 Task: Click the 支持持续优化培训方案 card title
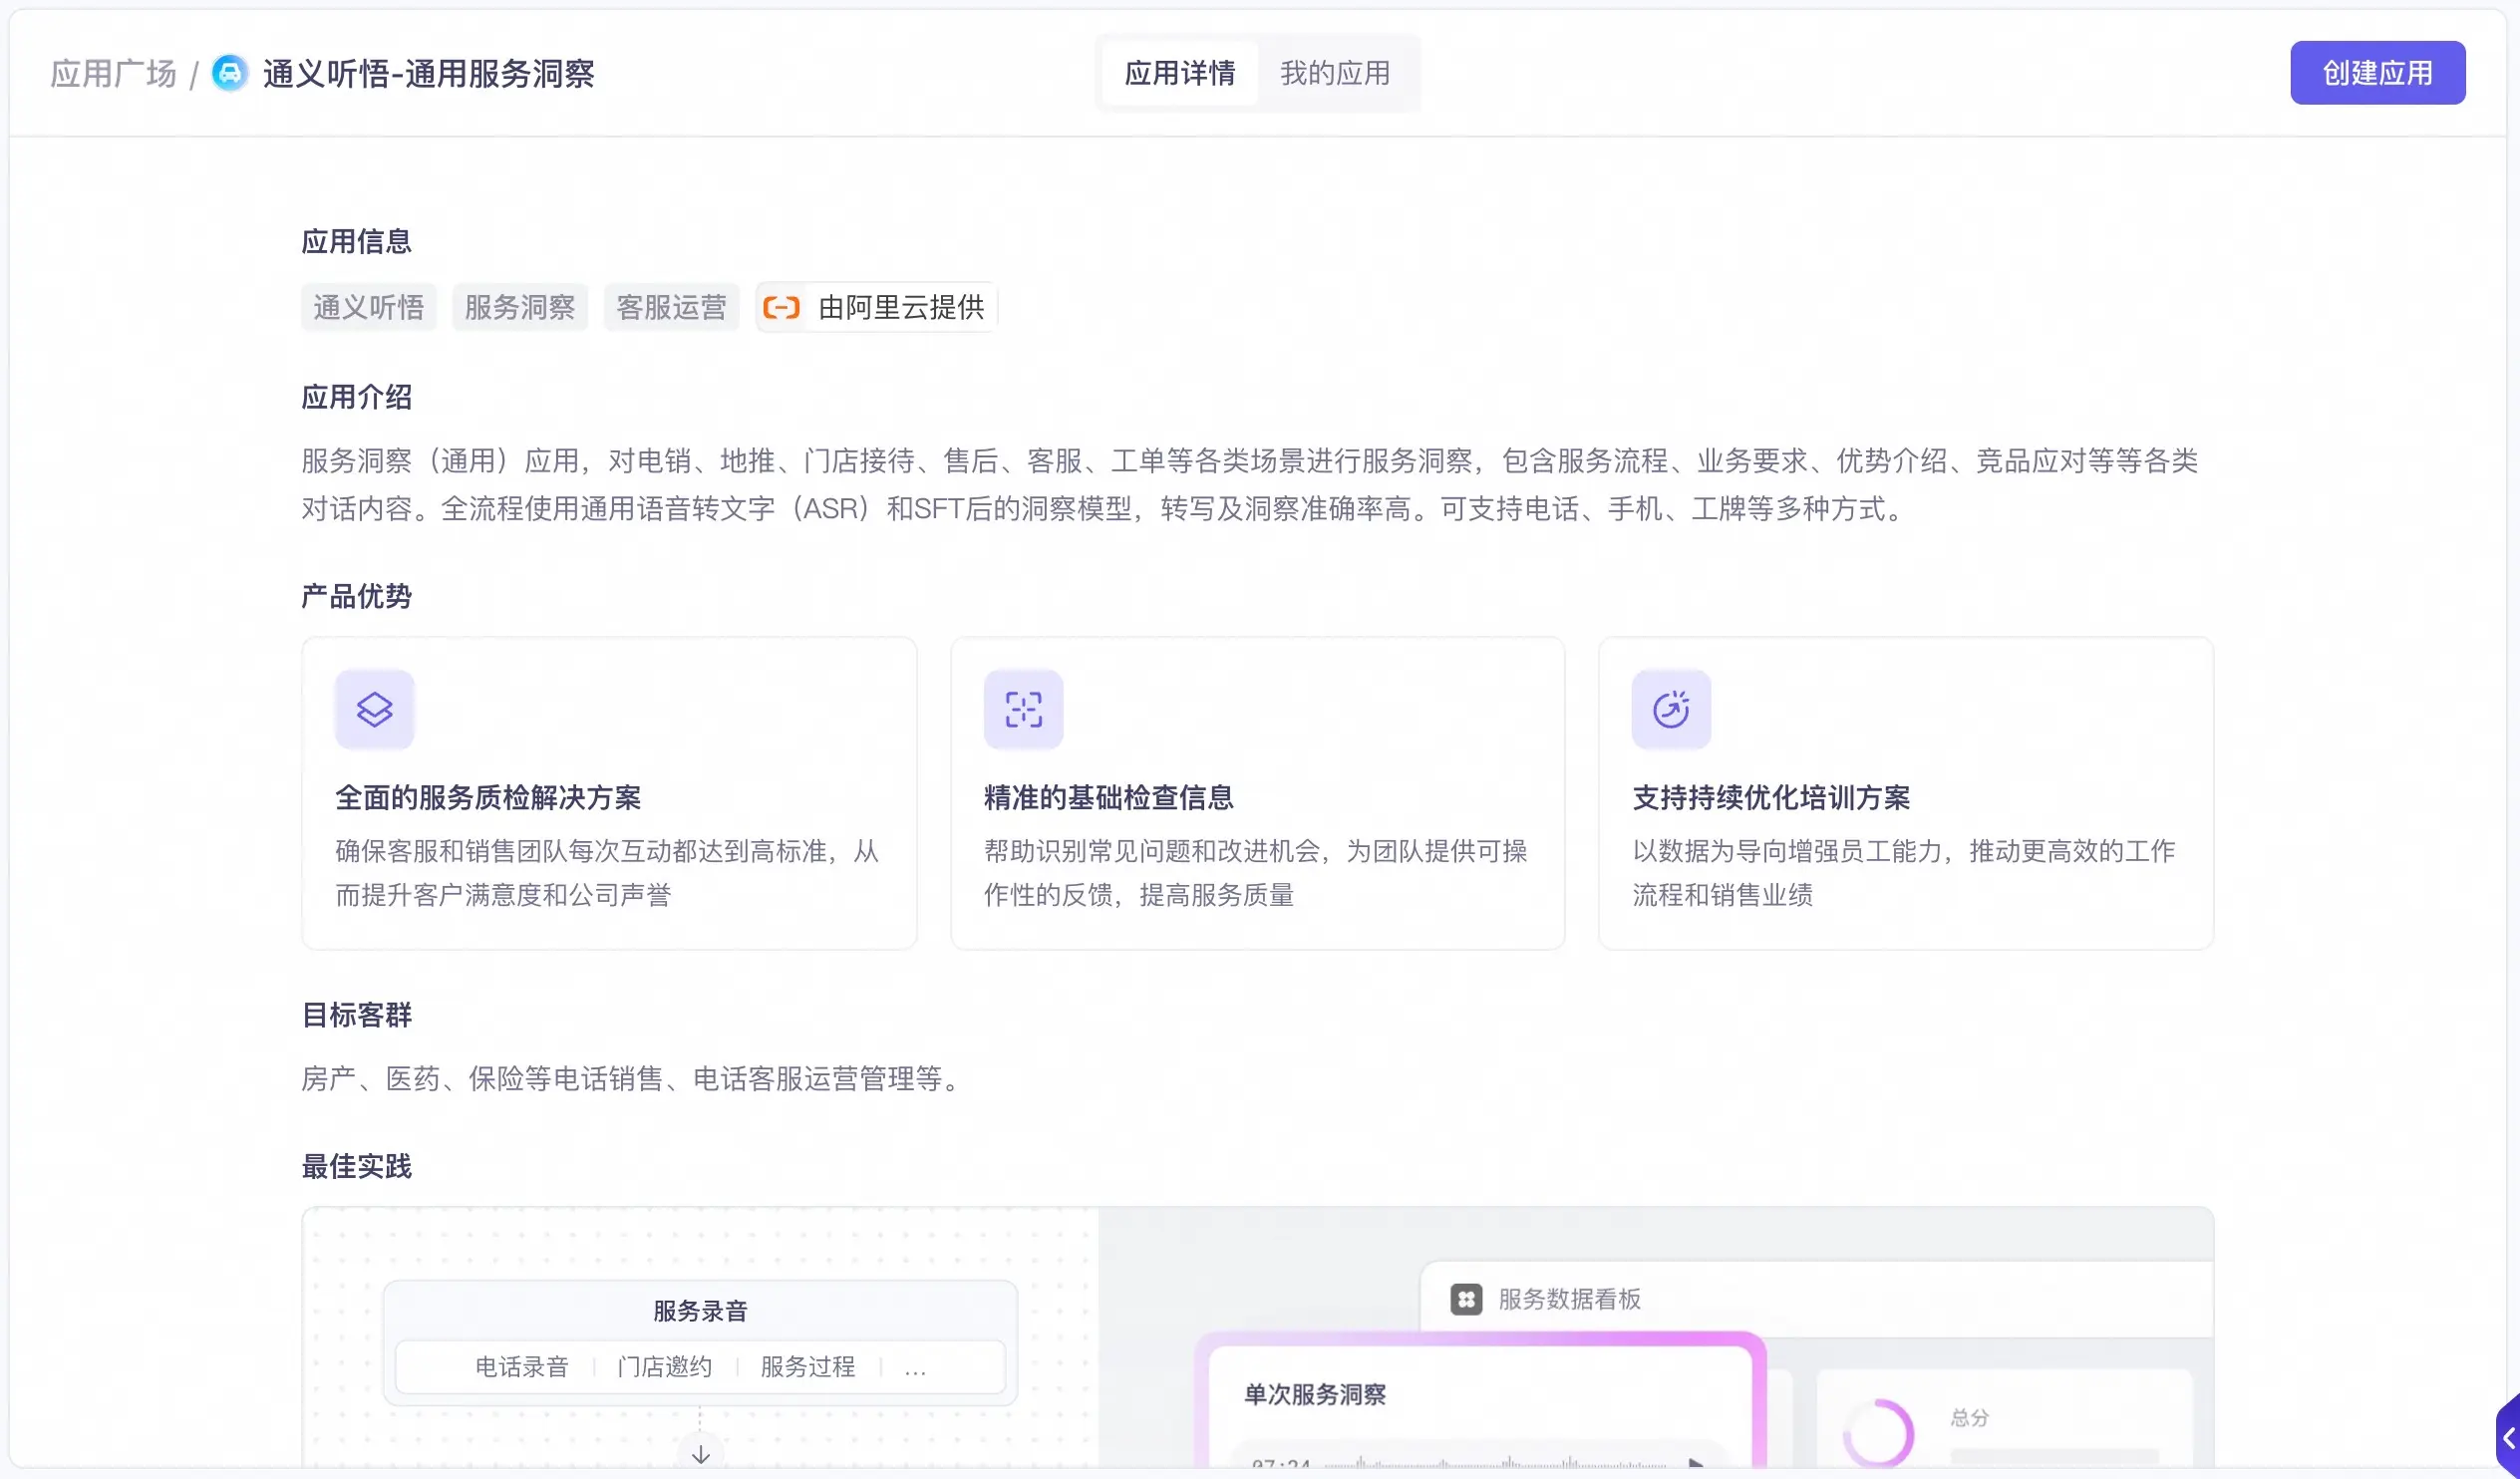click(1771, 797)
